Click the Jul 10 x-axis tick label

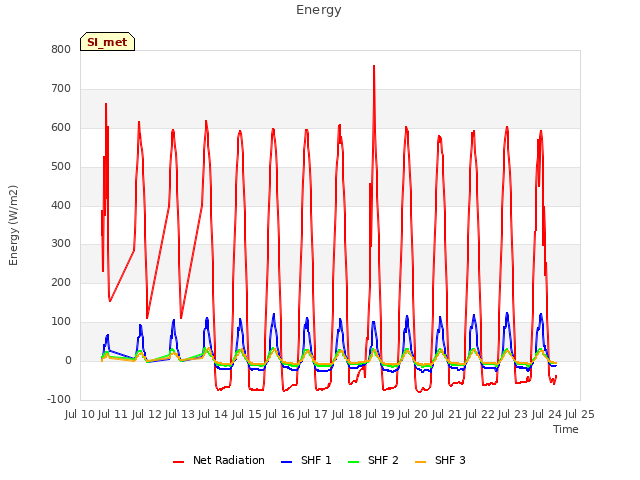[80, 415]
